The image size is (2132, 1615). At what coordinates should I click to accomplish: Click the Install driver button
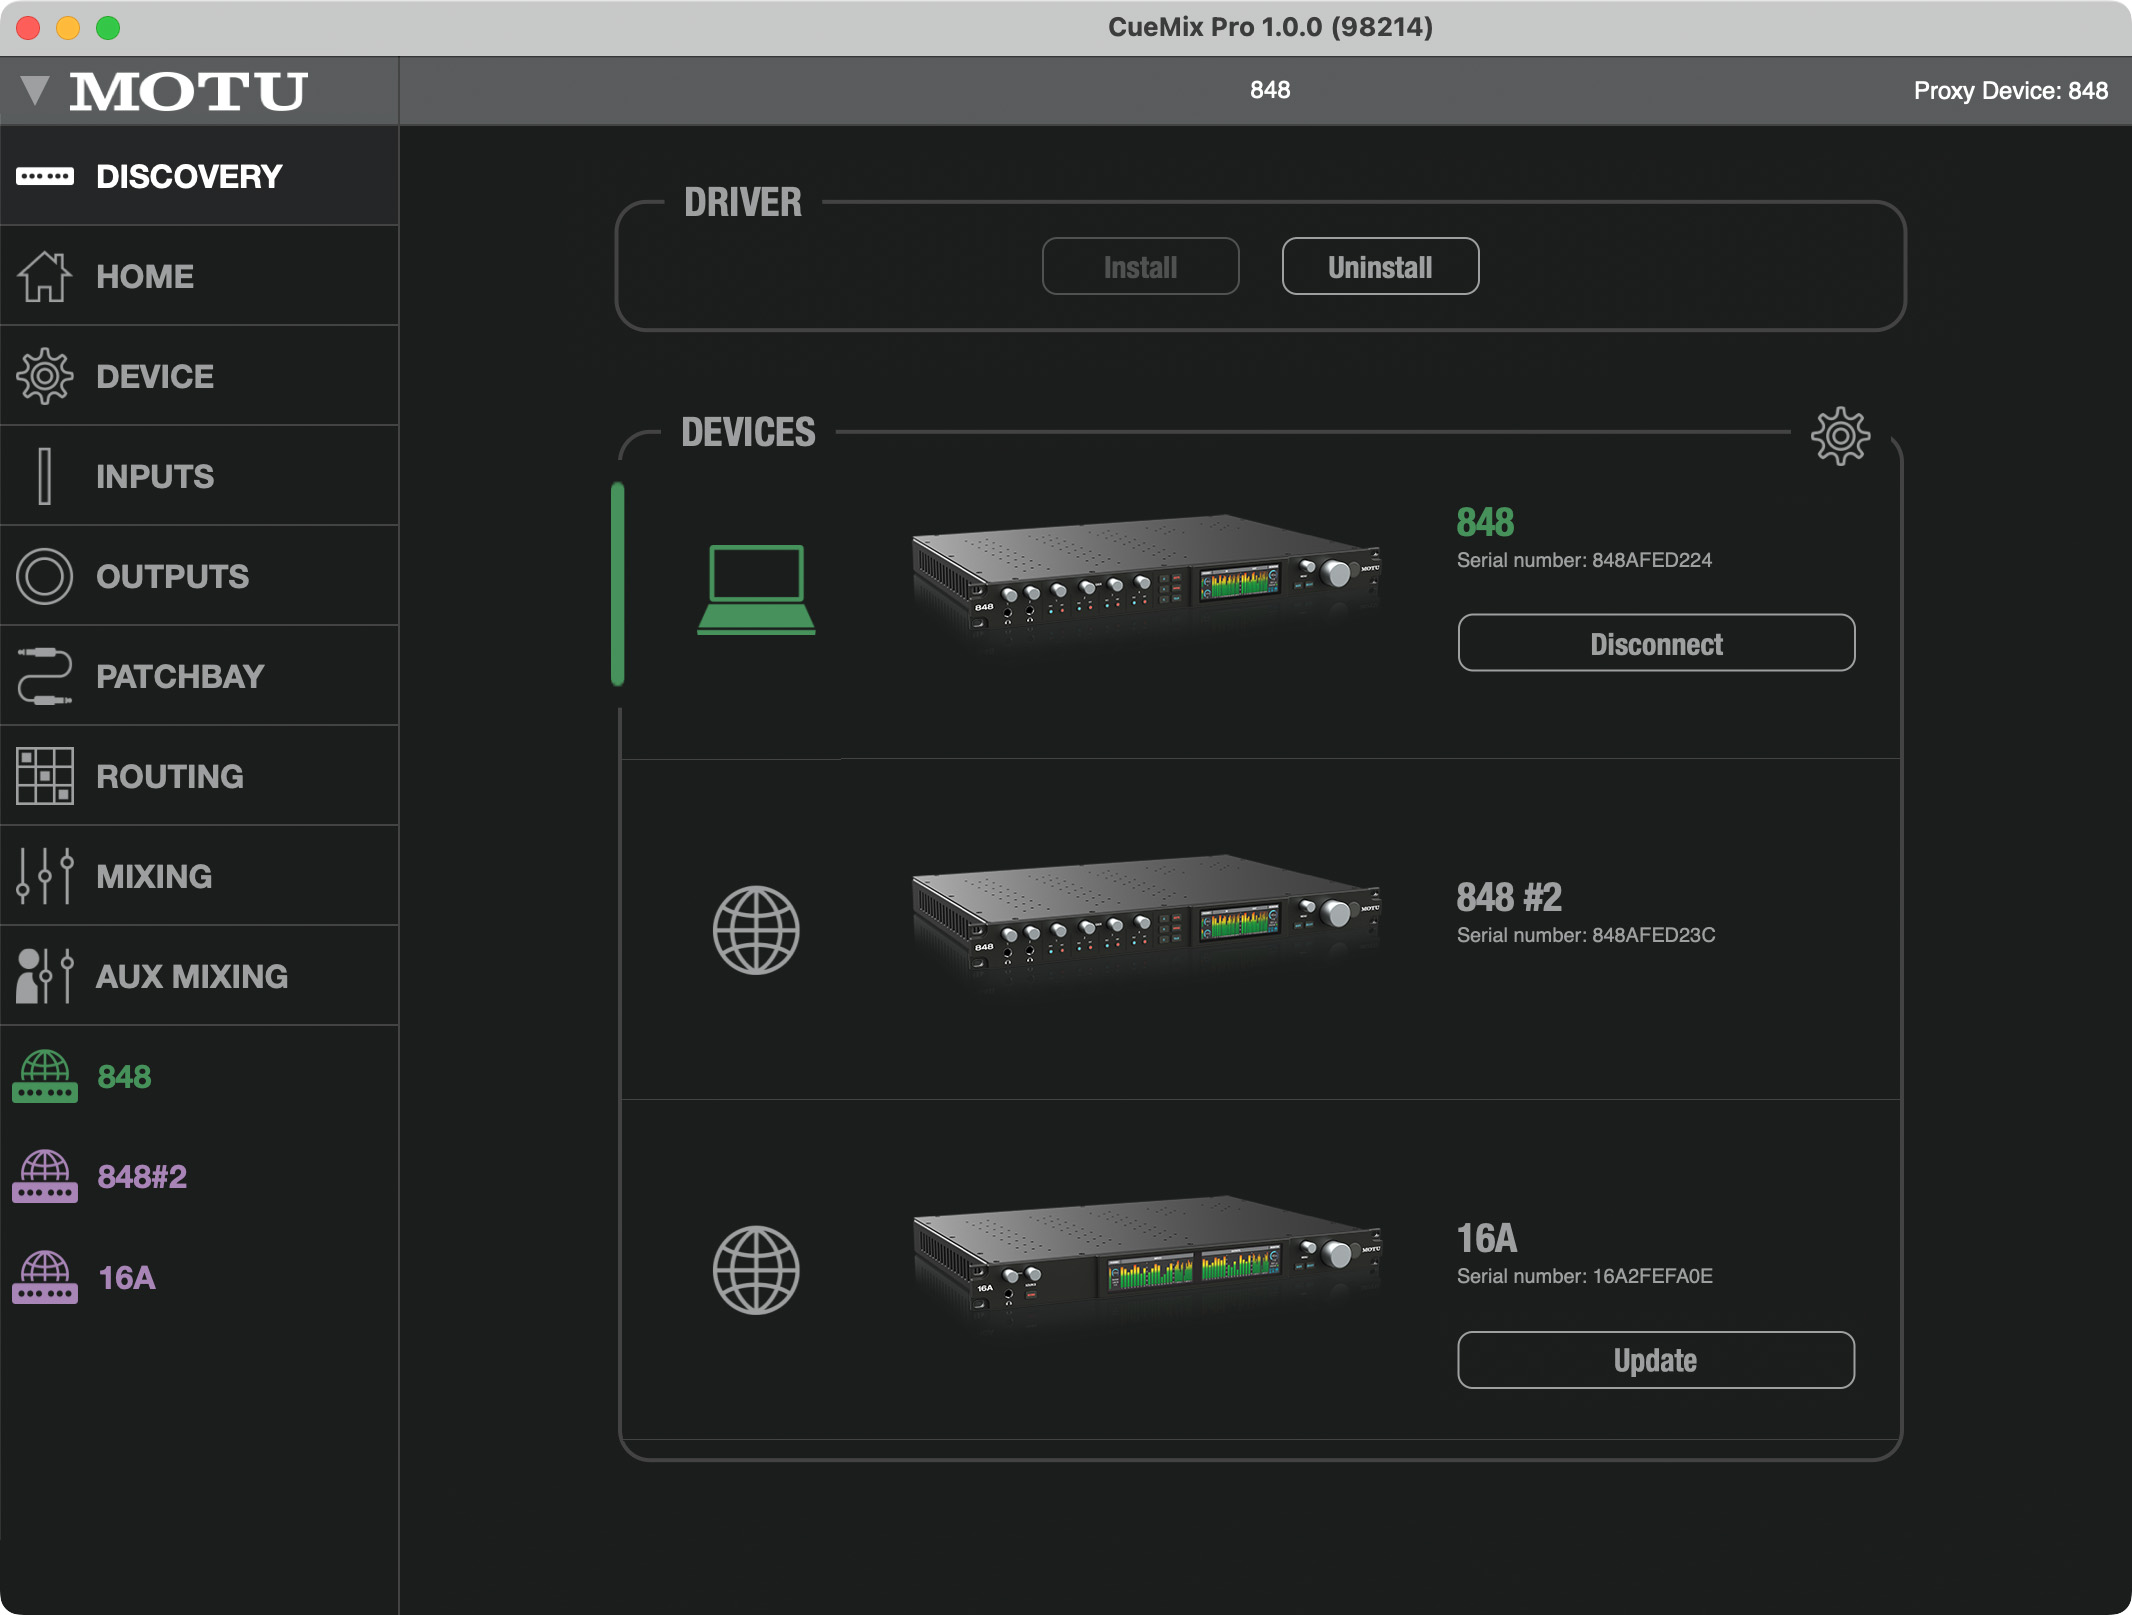coord(1140,267)
